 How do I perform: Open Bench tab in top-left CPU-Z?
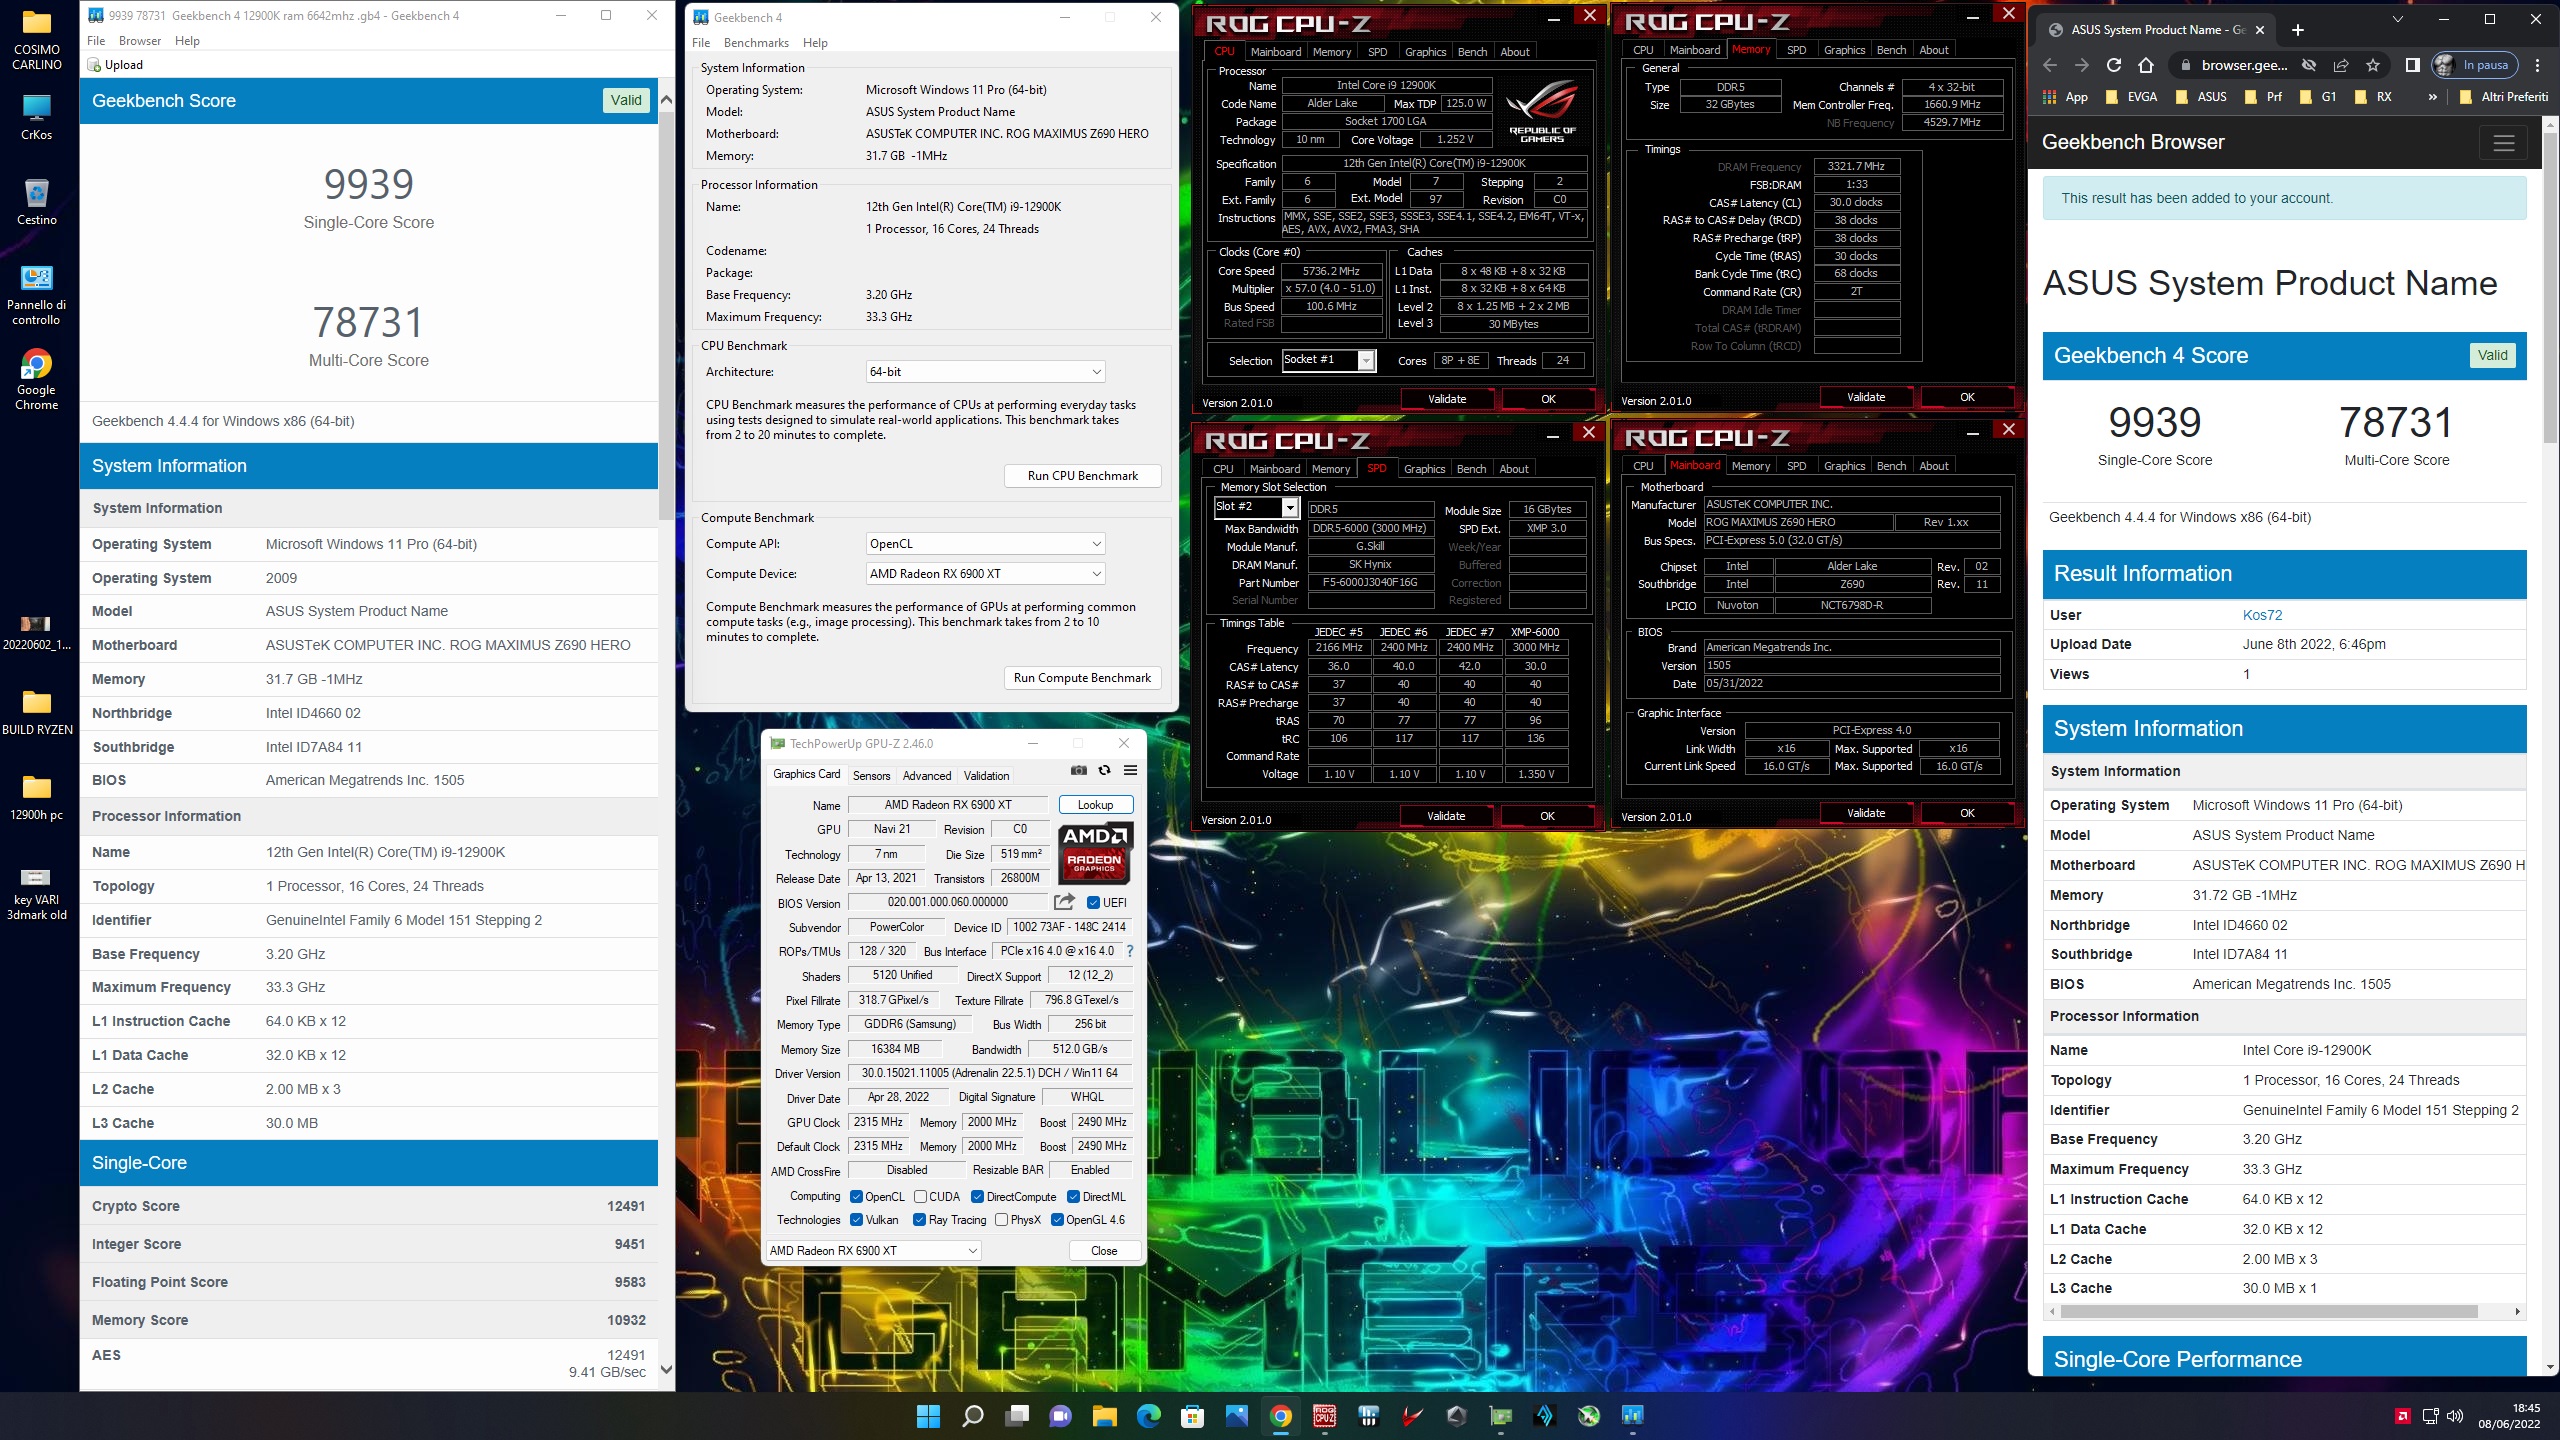tap(1472, 52)
